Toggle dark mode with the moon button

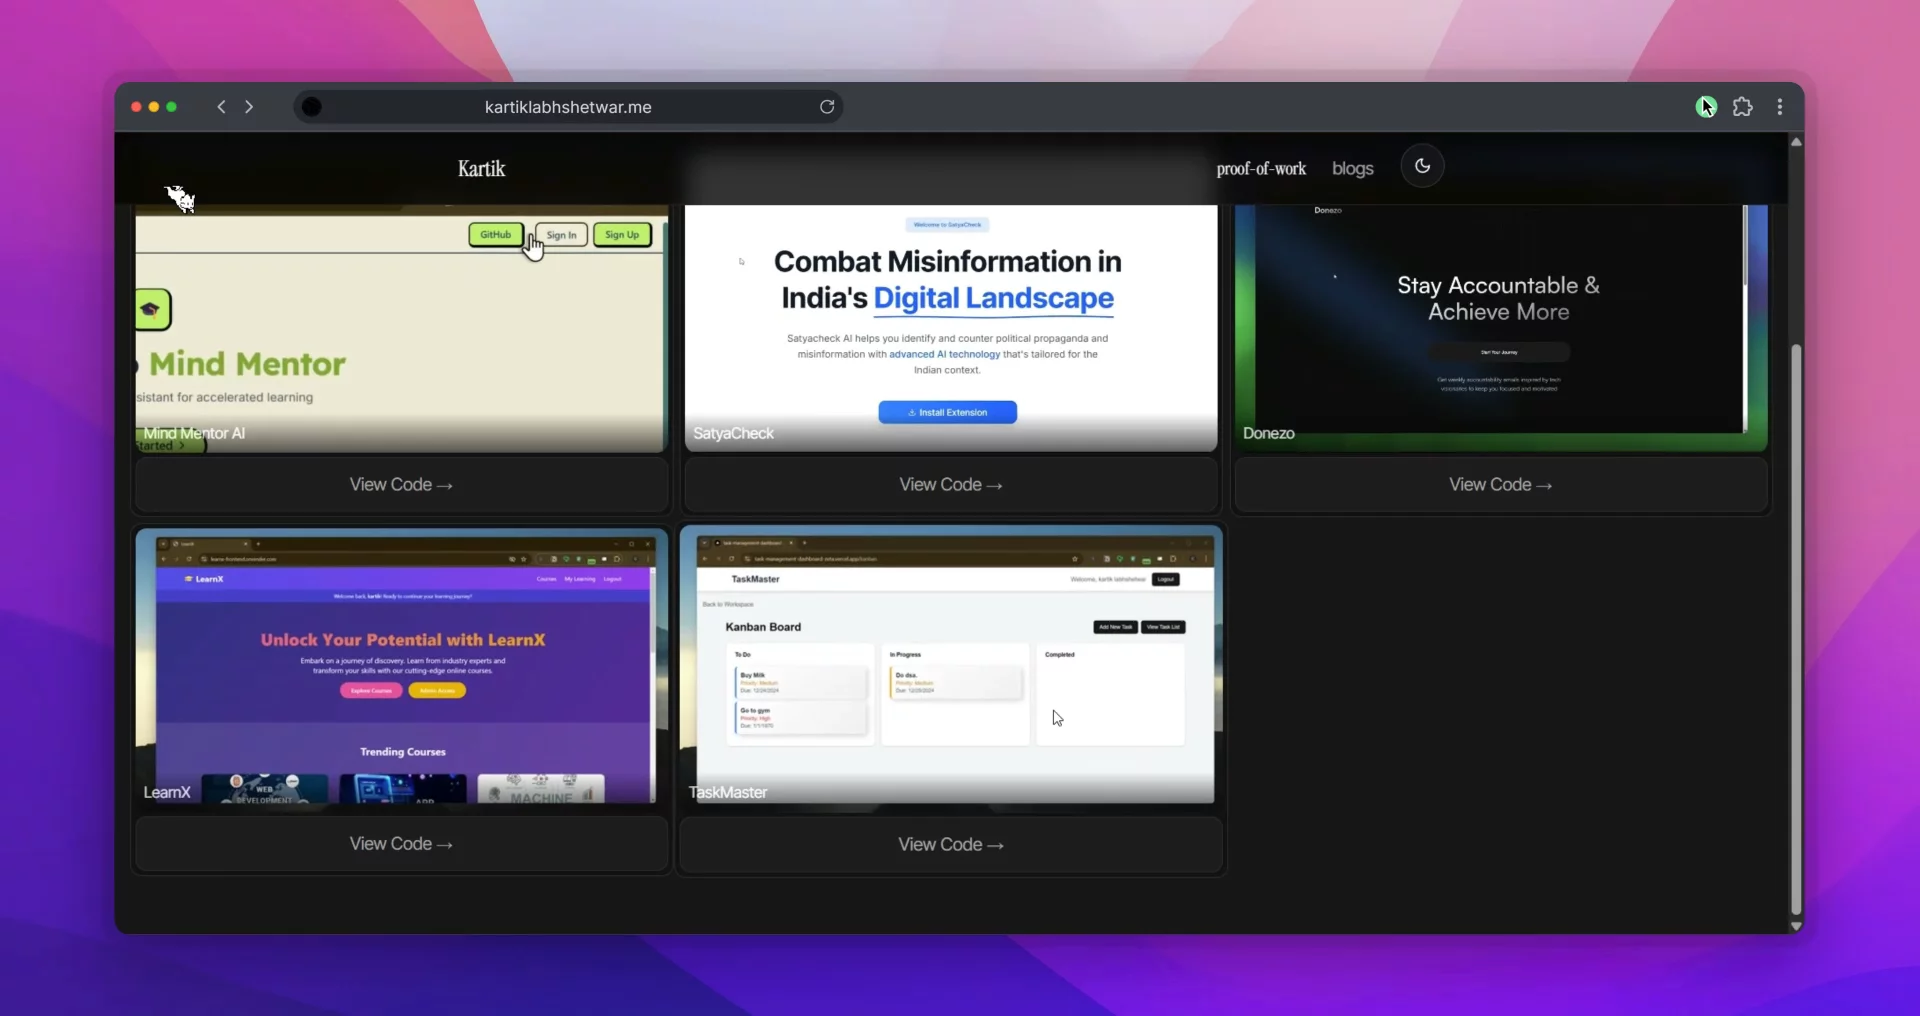[x=1422, y=166]
